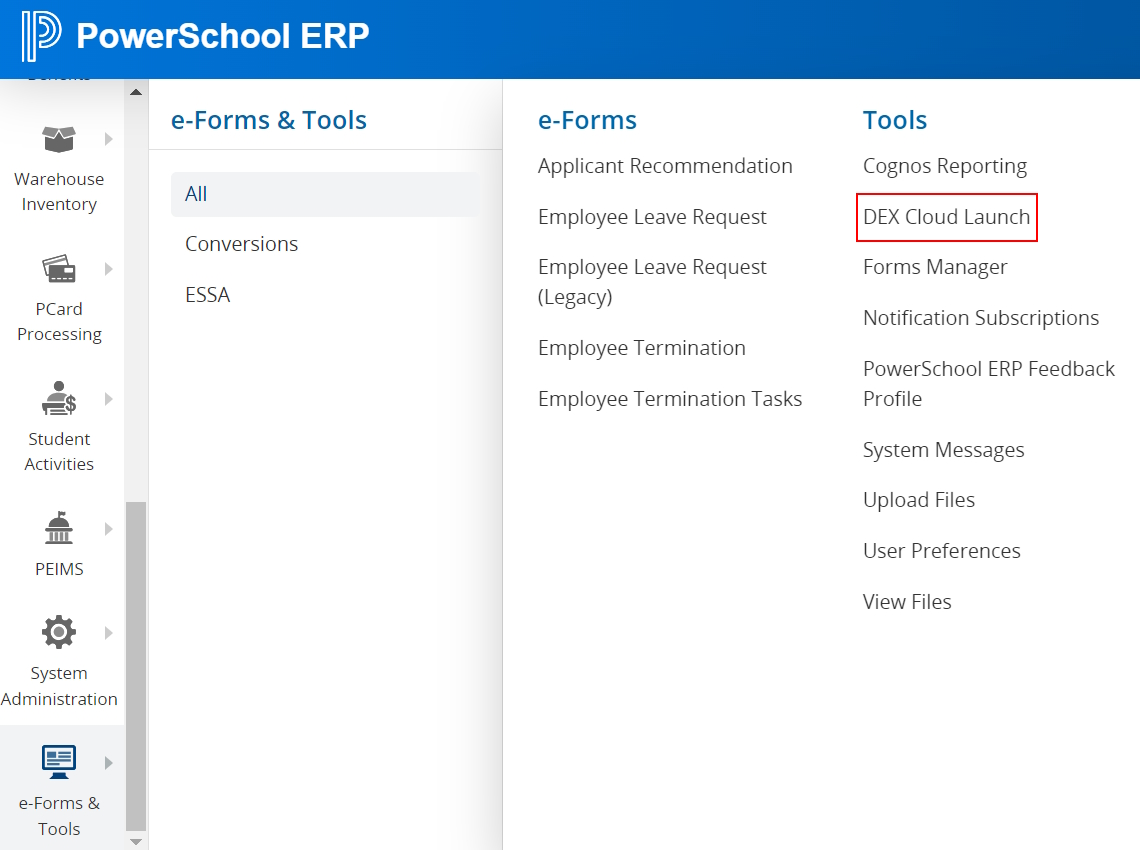Open the Warehouse Inventory box icon
Viewport: 1140px width, 850px height.
(x=59, y=139)
